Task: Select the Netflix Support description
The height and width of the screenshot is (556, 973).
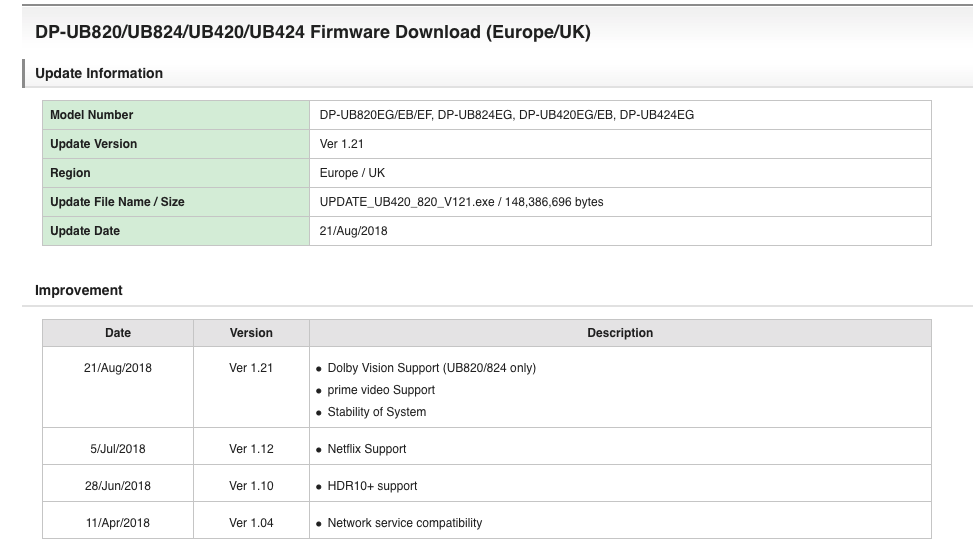Action: (366, 449)
